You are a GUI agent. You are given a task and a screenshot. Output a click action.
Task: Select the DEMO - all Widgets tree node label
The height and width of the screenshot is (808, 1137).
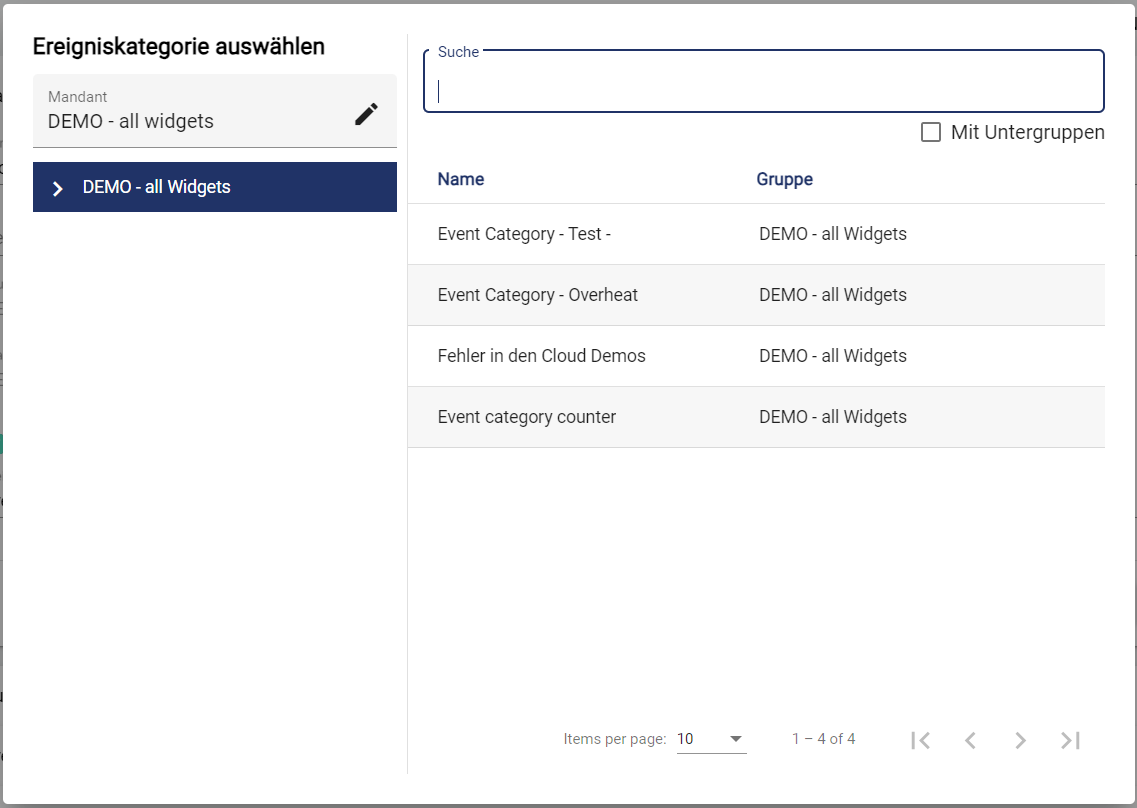coord(157,187)
